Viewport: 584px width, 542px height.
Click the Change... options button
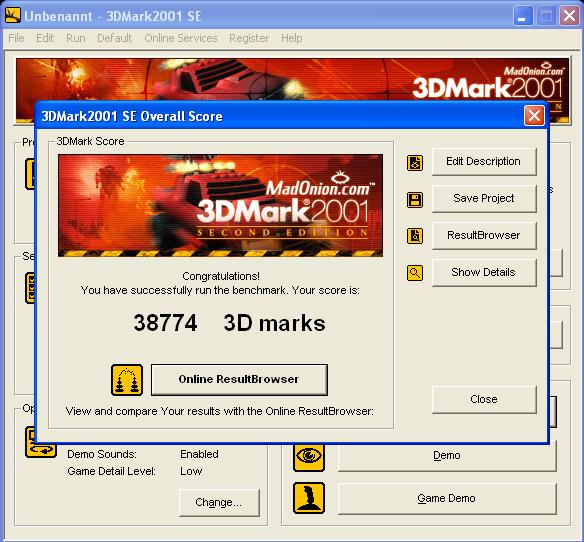pos(219,503)
